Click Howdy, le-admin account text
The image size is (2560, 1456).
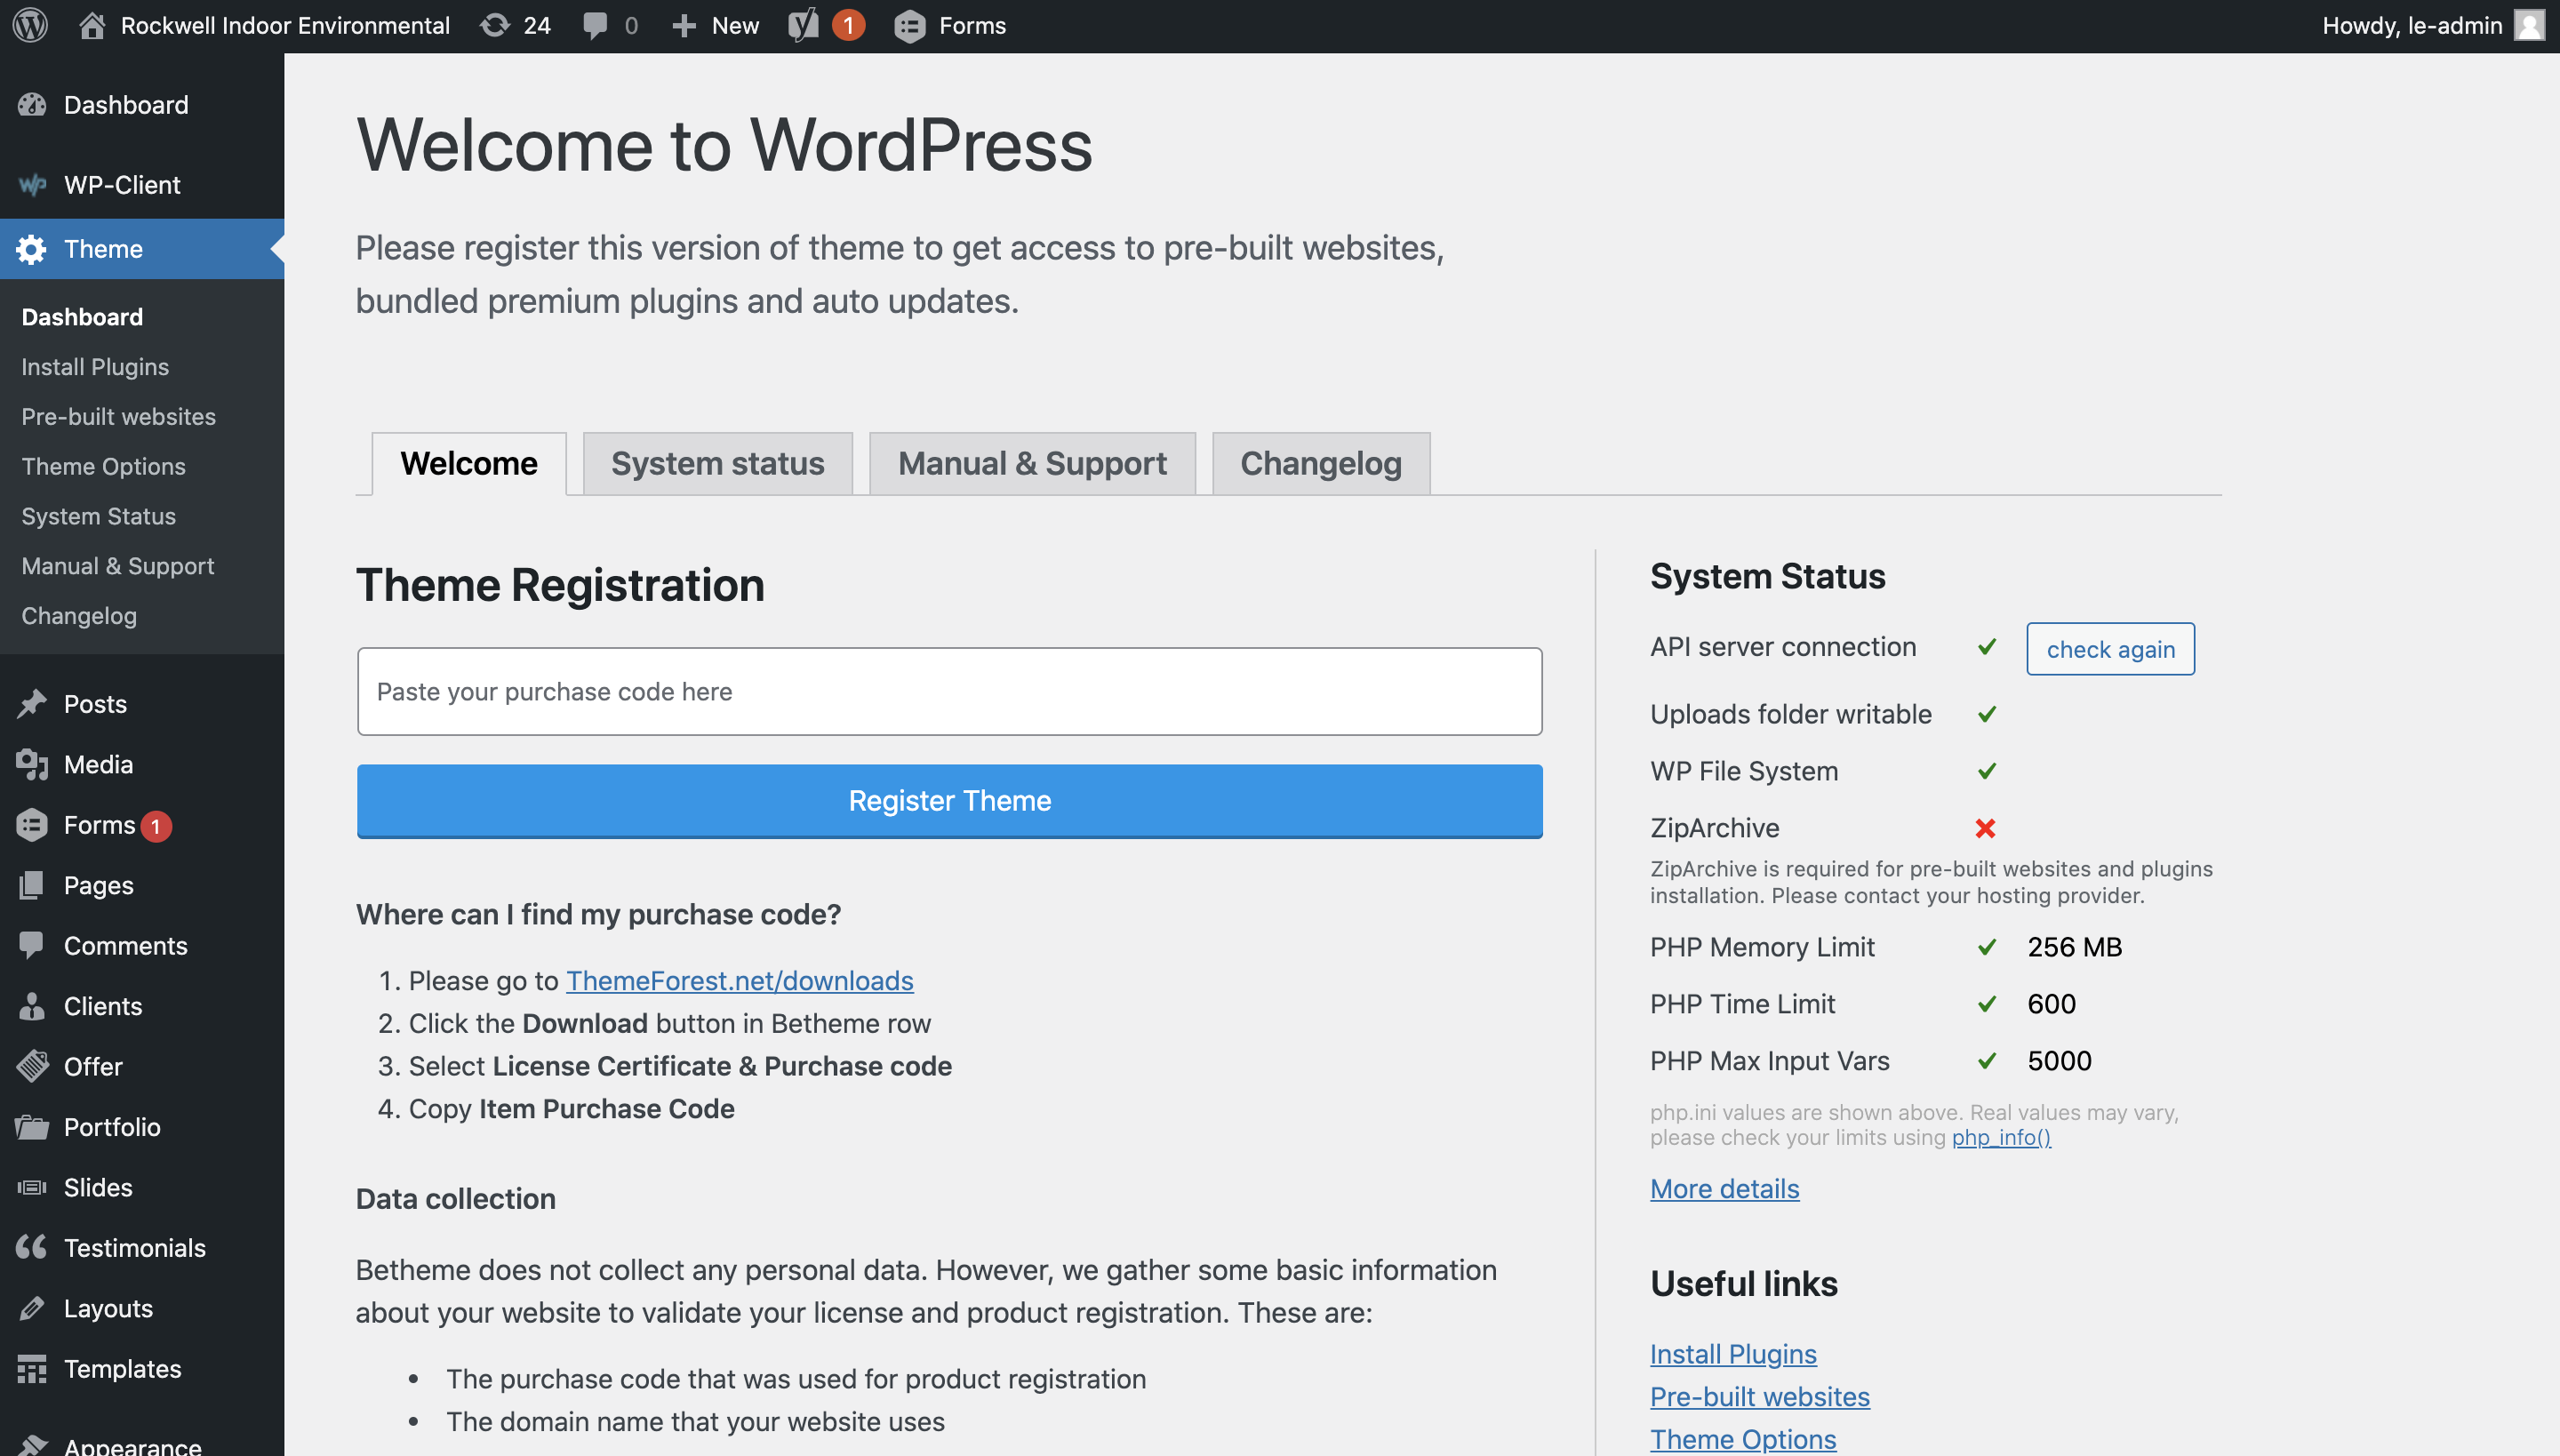[2412, 26]
